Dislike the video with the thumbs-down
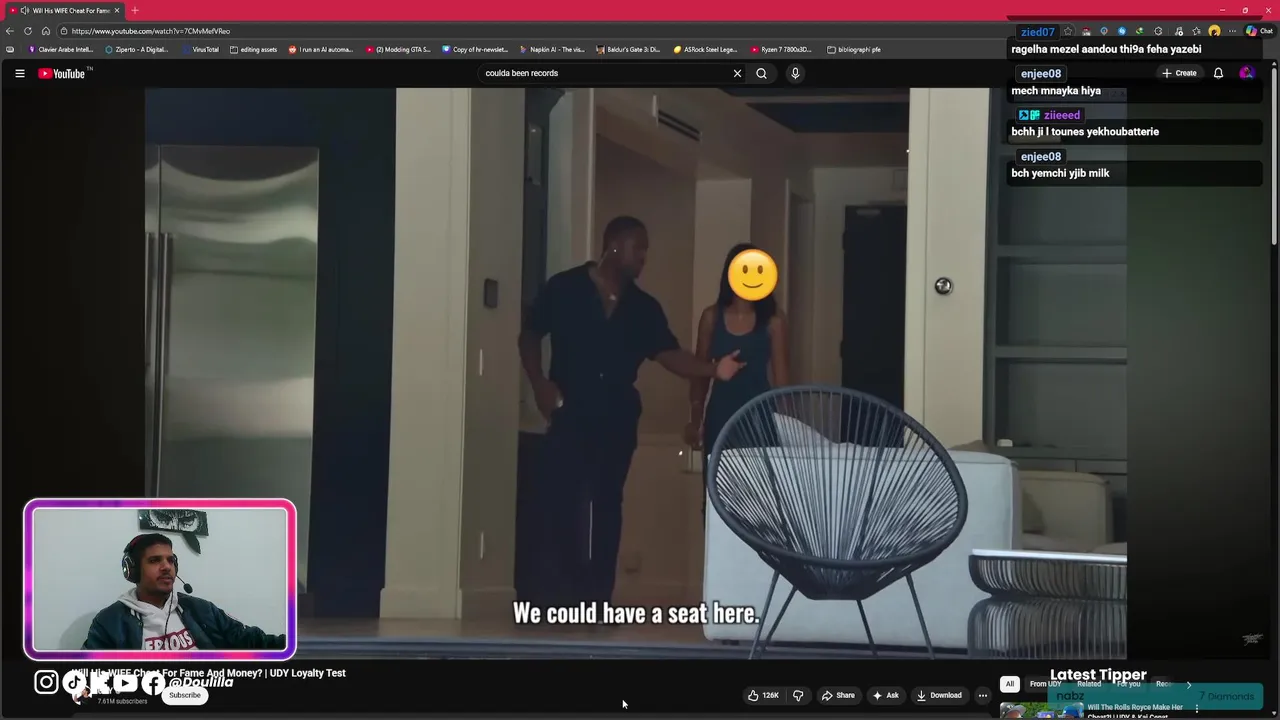Image resolution: width=1280 pixels, height=720 pixels. 798,695
